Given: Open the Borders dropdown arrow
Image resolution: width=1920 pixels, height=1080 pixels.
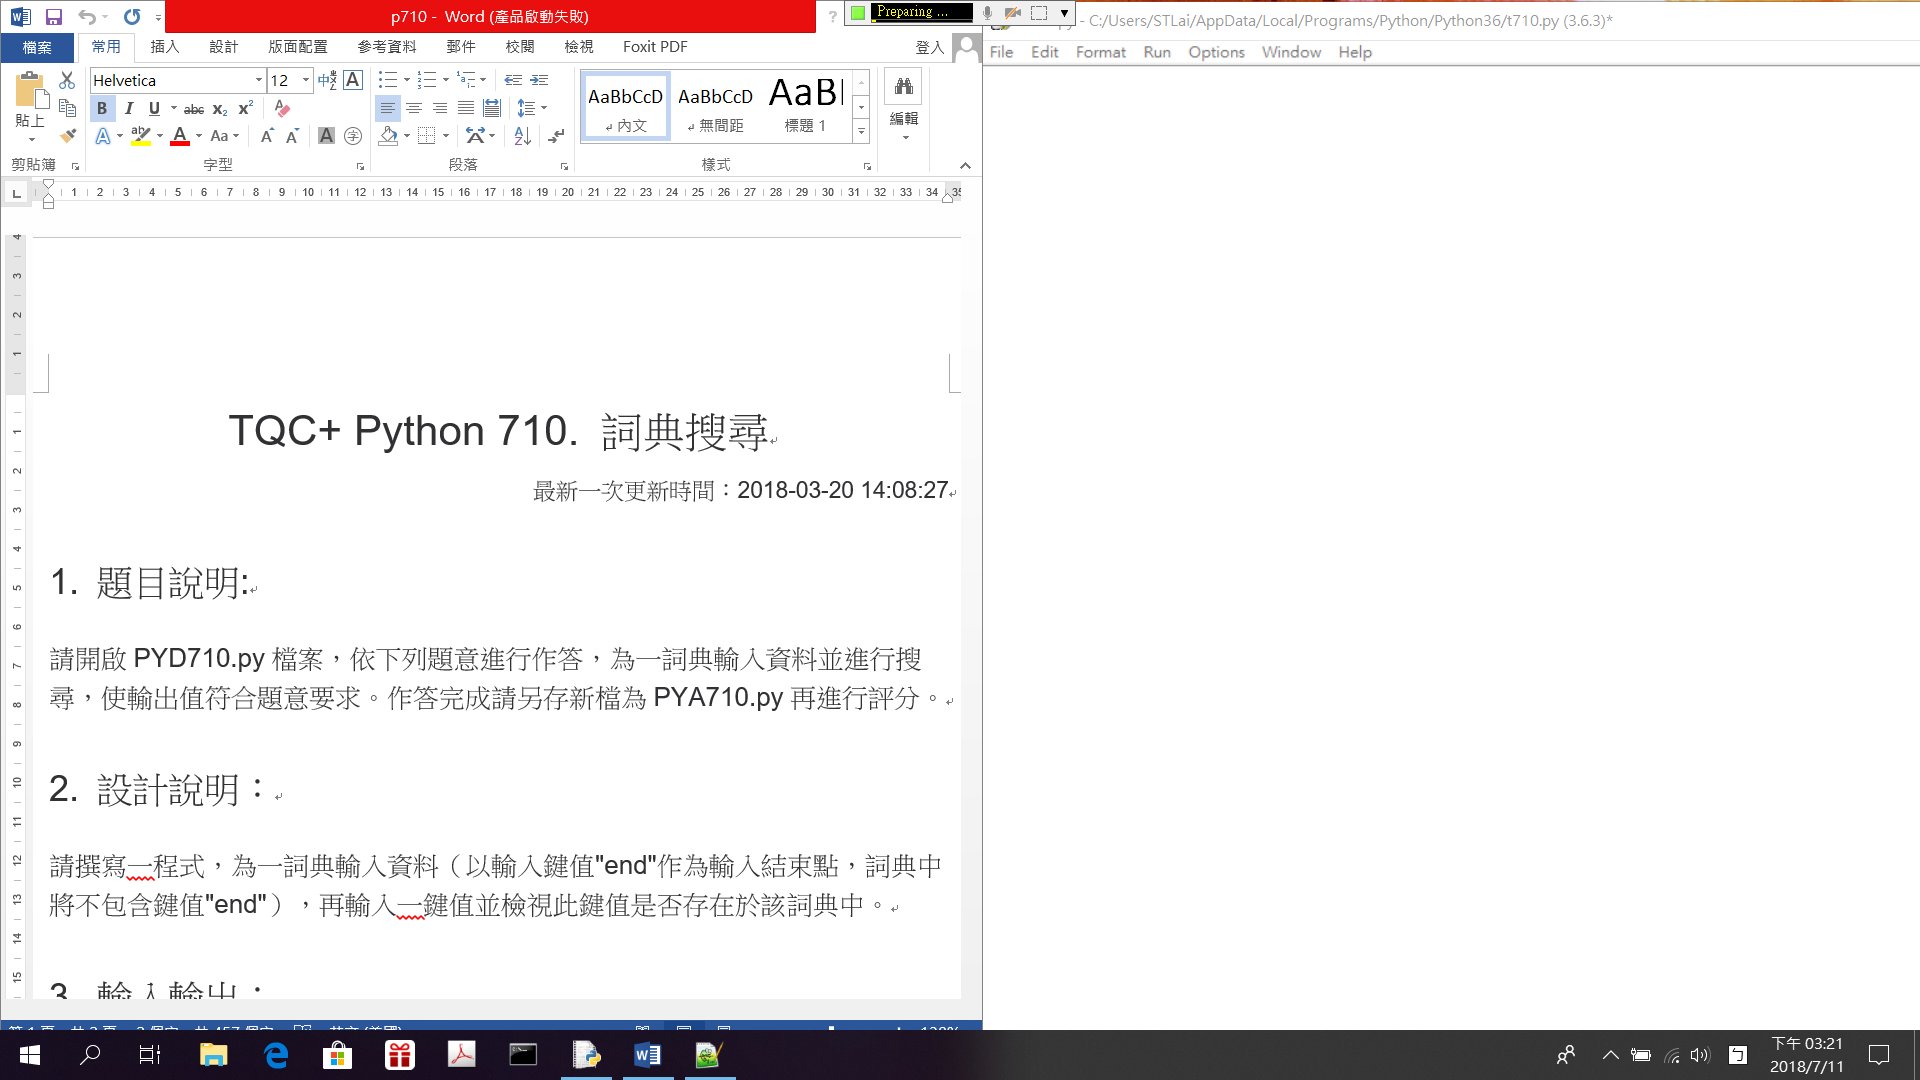Looking at the screenshot, I should 446,136.
